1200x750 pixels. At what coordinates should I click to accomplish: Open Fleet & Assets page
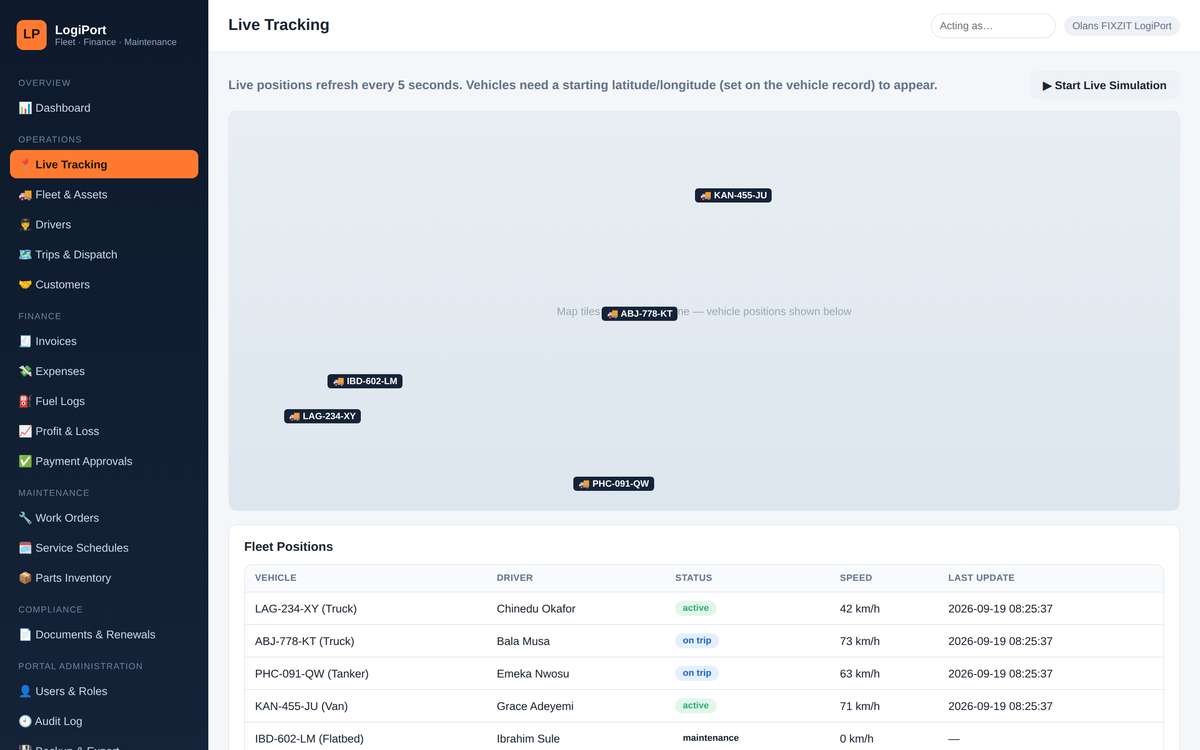point(104,195)
